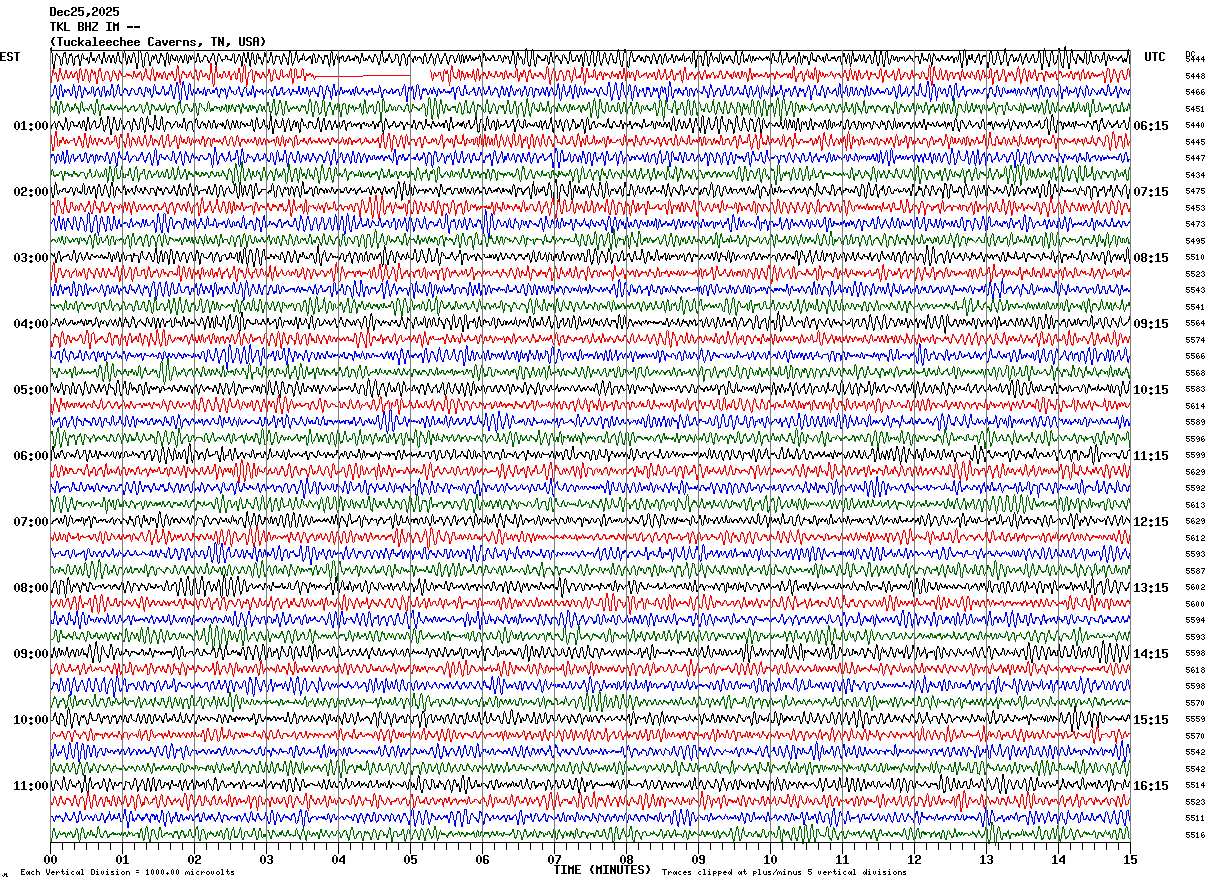Select the 08:00 EST time label

(x=31, y=588)
